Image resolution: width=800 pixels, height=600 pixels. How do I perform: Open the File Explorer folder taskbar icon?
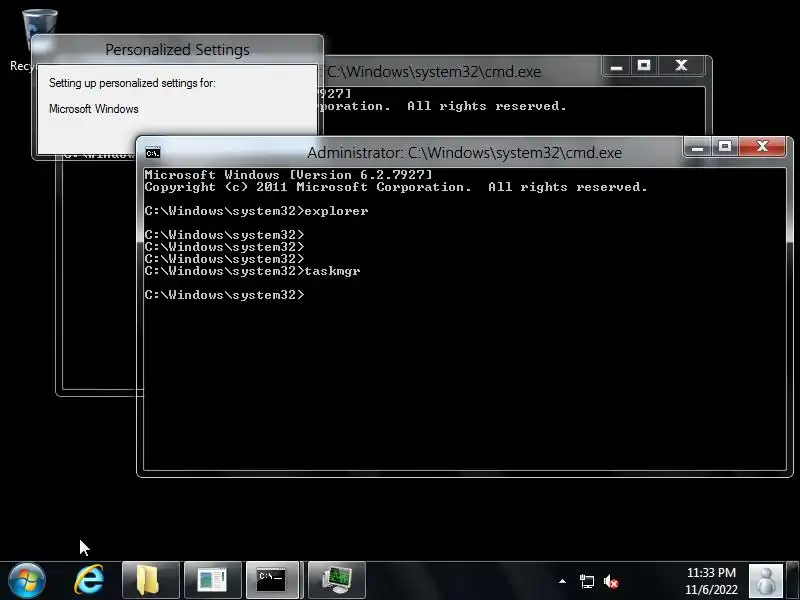point(151,581)
